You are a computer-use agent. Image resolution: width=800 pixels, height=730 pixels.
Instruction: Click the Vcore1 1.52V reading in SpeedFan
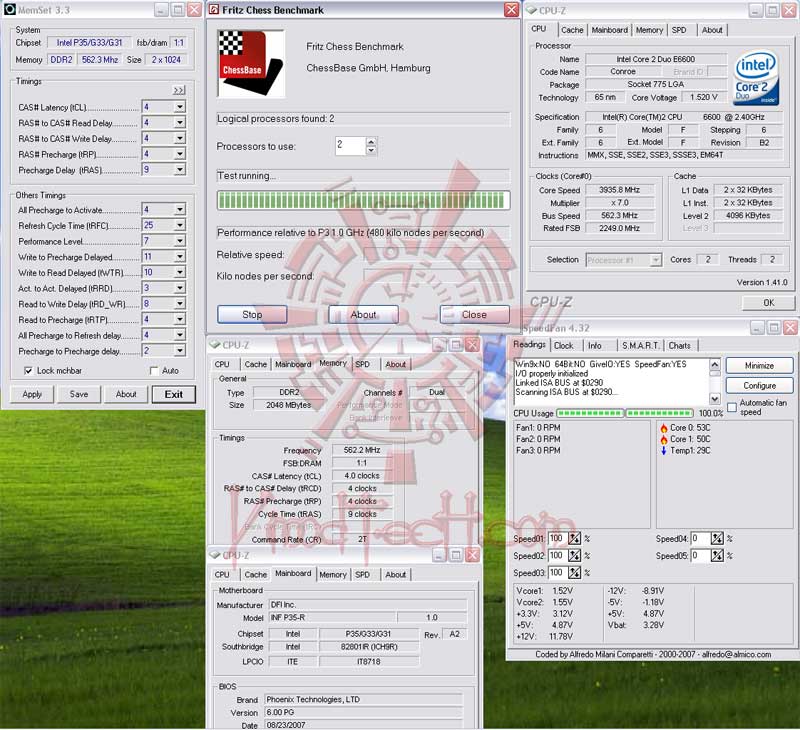pyautogui.click(x=545, y=591)
